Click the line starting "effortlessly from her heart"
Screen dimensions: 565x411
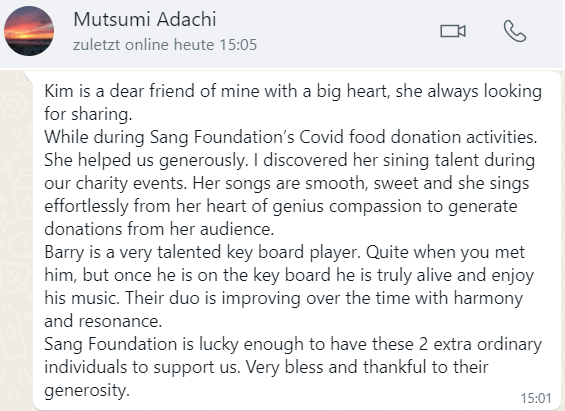coord(281,206)
